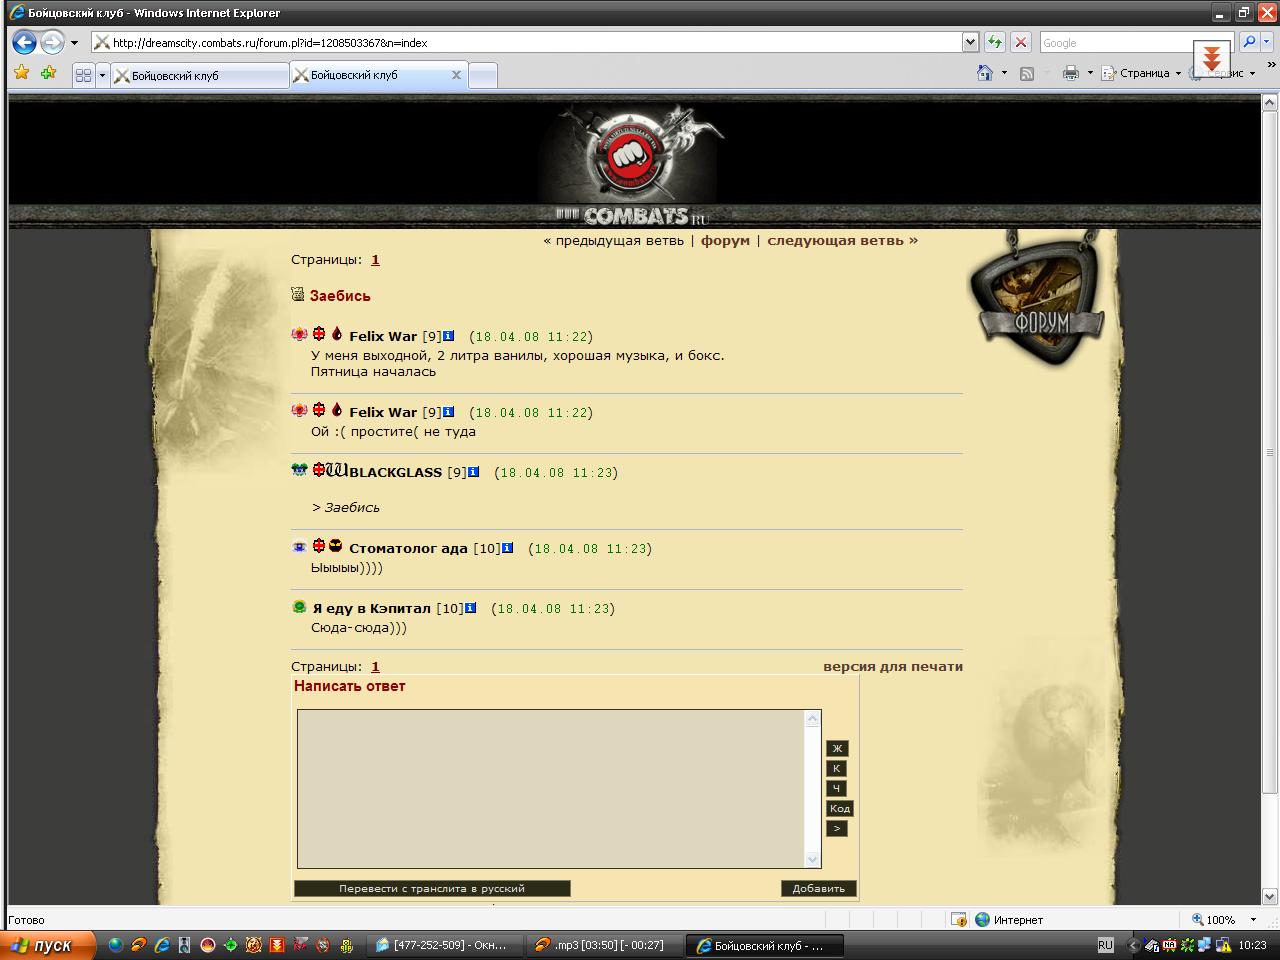
Task: Expand the Home button dropdown arrow
Action: (x=1004, y=73)
